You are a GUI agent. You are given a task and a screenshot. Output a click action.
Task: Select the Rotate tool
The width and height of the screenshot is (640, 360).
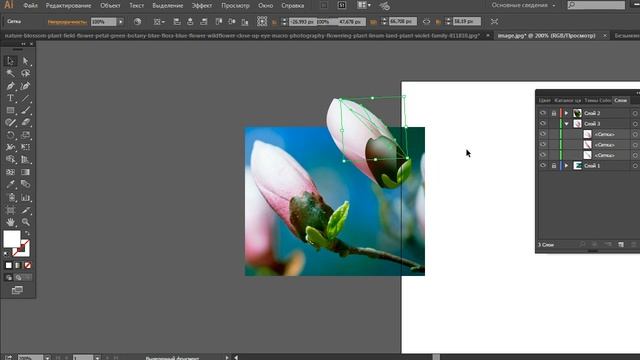(10, 135)
